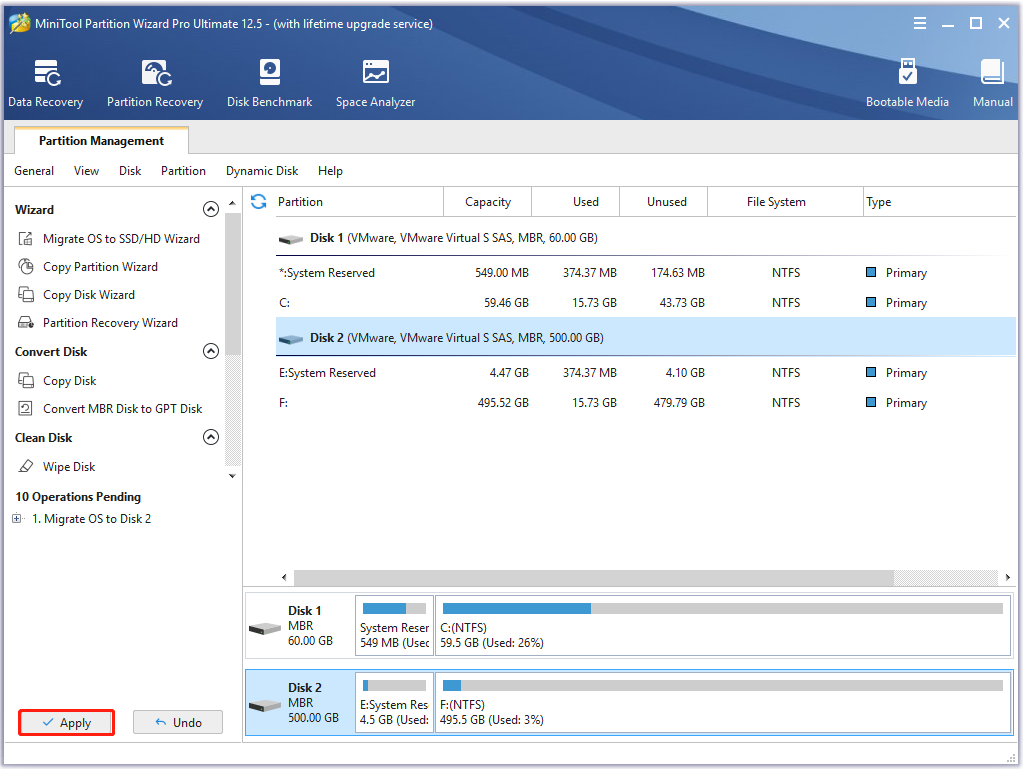1025x771 pixels.
Task: Click the Disk 1 drive icon in partition list
Action: pyautogui.click(x=290, y=239)
